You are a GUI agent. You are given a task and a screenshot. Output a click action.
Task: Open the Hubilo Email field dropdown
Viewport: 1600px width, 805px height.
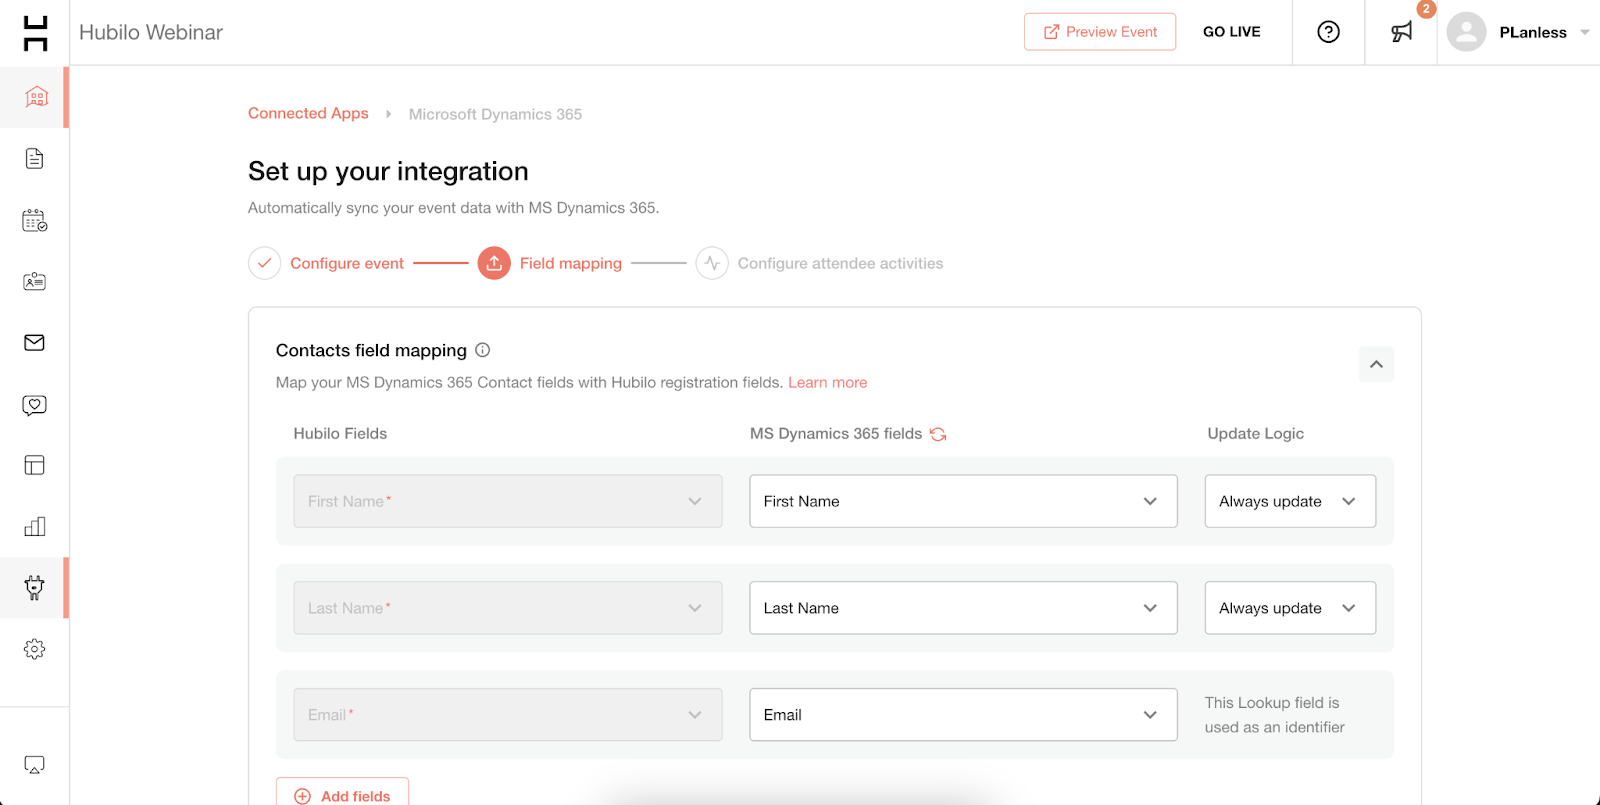(508, 715)
